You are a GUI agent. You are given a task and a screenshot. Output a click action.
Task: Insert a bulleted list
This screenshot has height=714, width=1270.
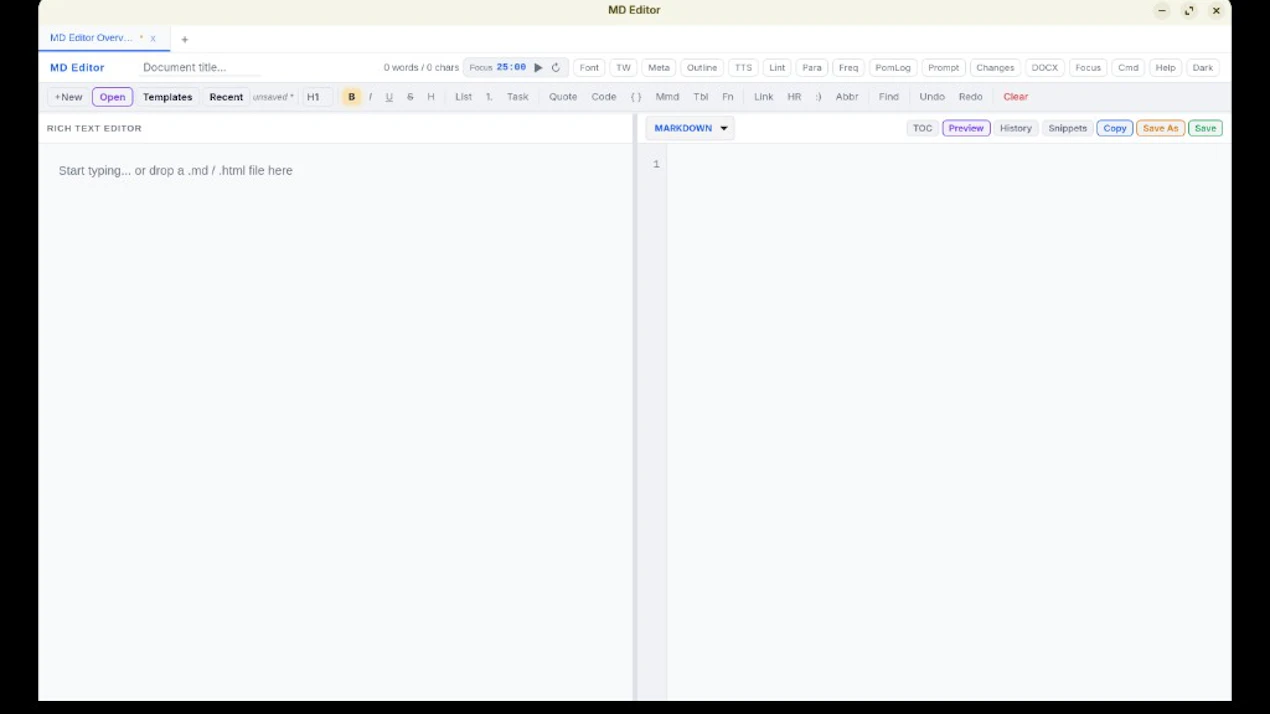463,97
